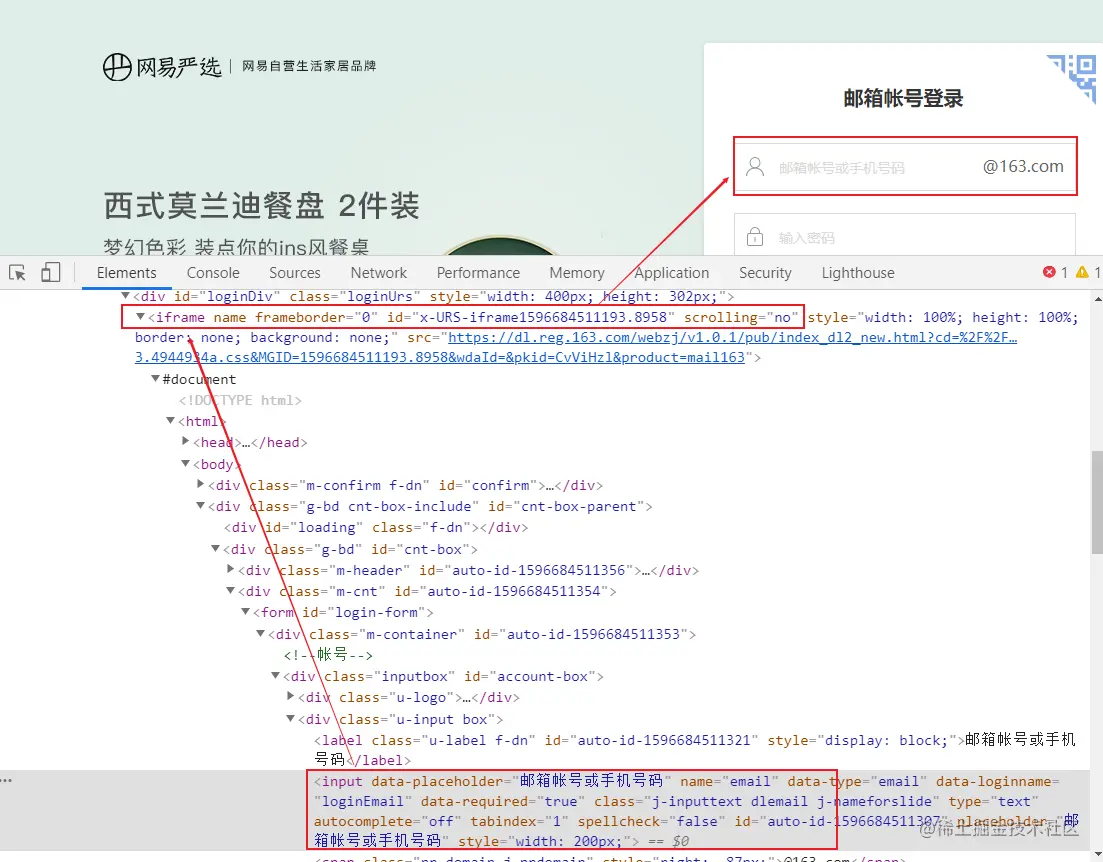Screen dimensions: 1103x862
Task: Click the user avatar icon in email field
Action: 755,167
